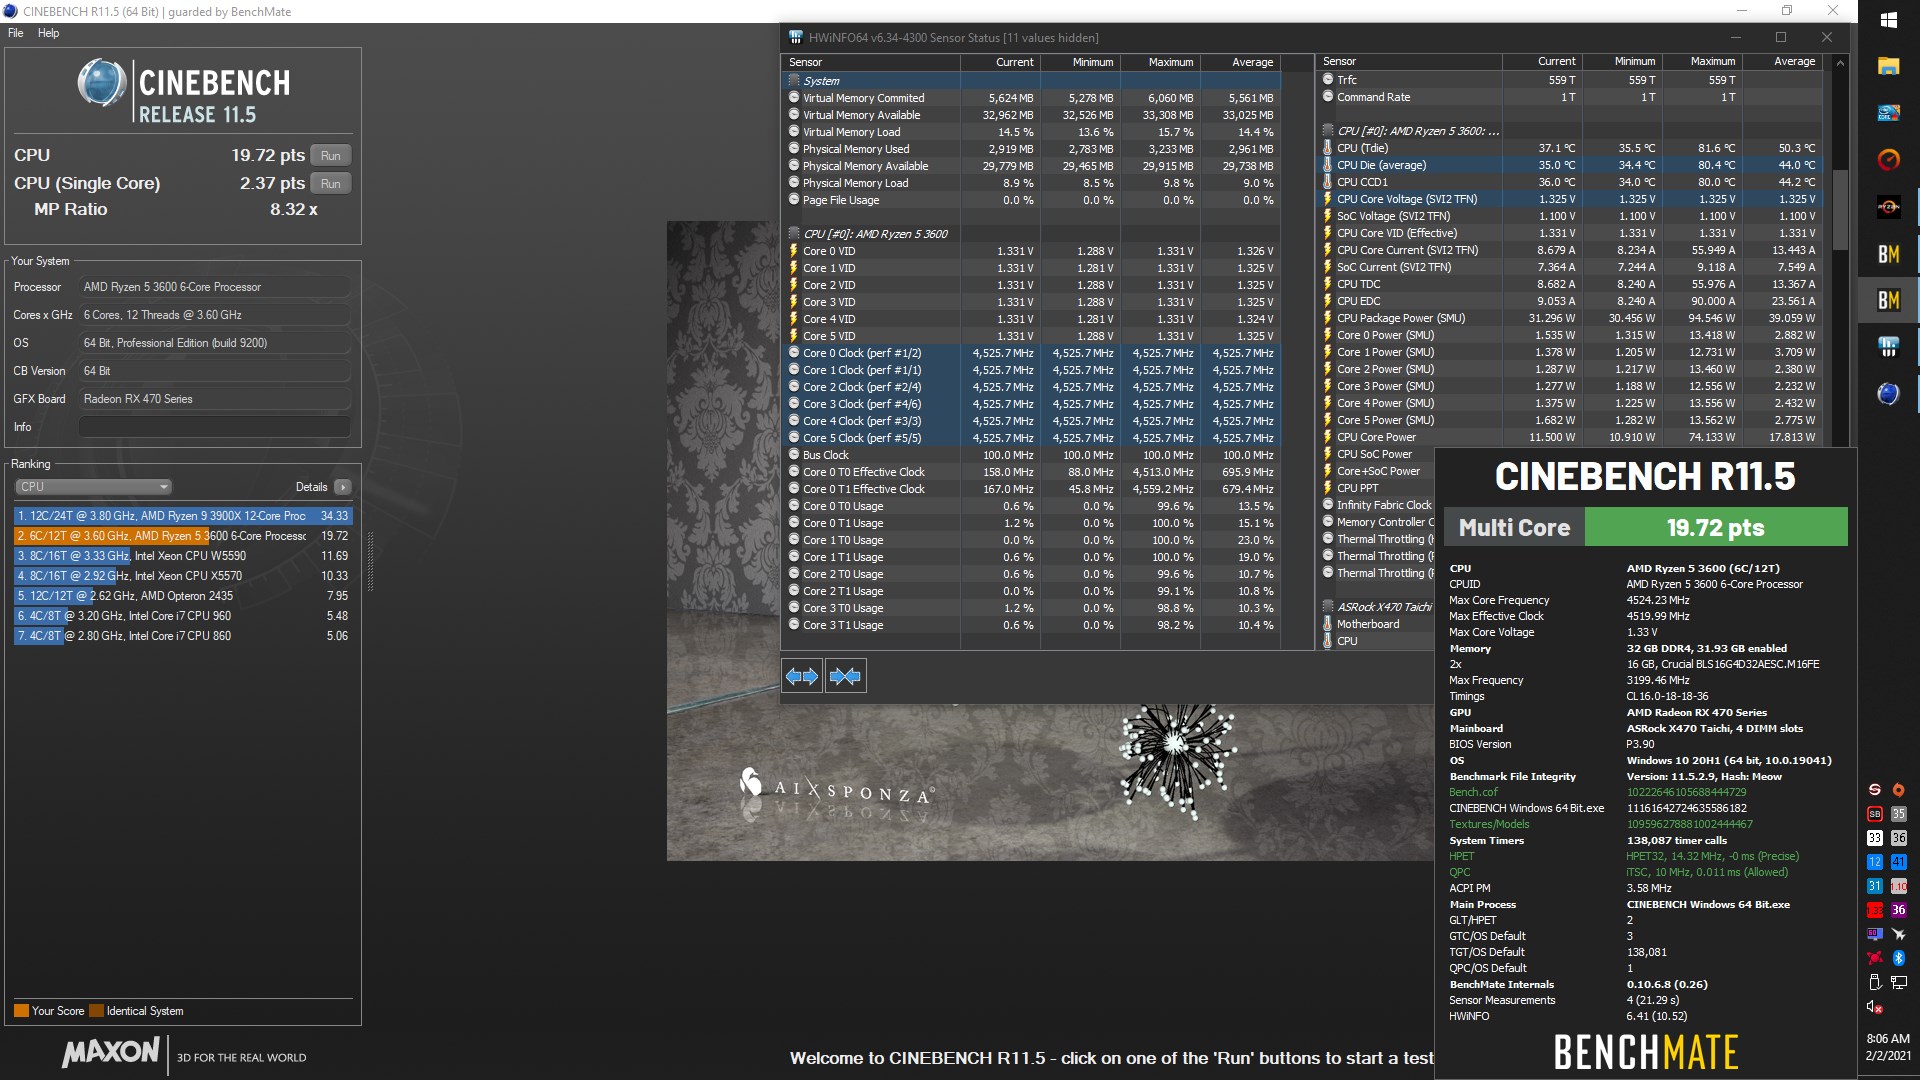This screenshot has width=1920, height=1080.
Task: Select the Ryzen 5 3600 ranking entry
Action: point(183,536)
